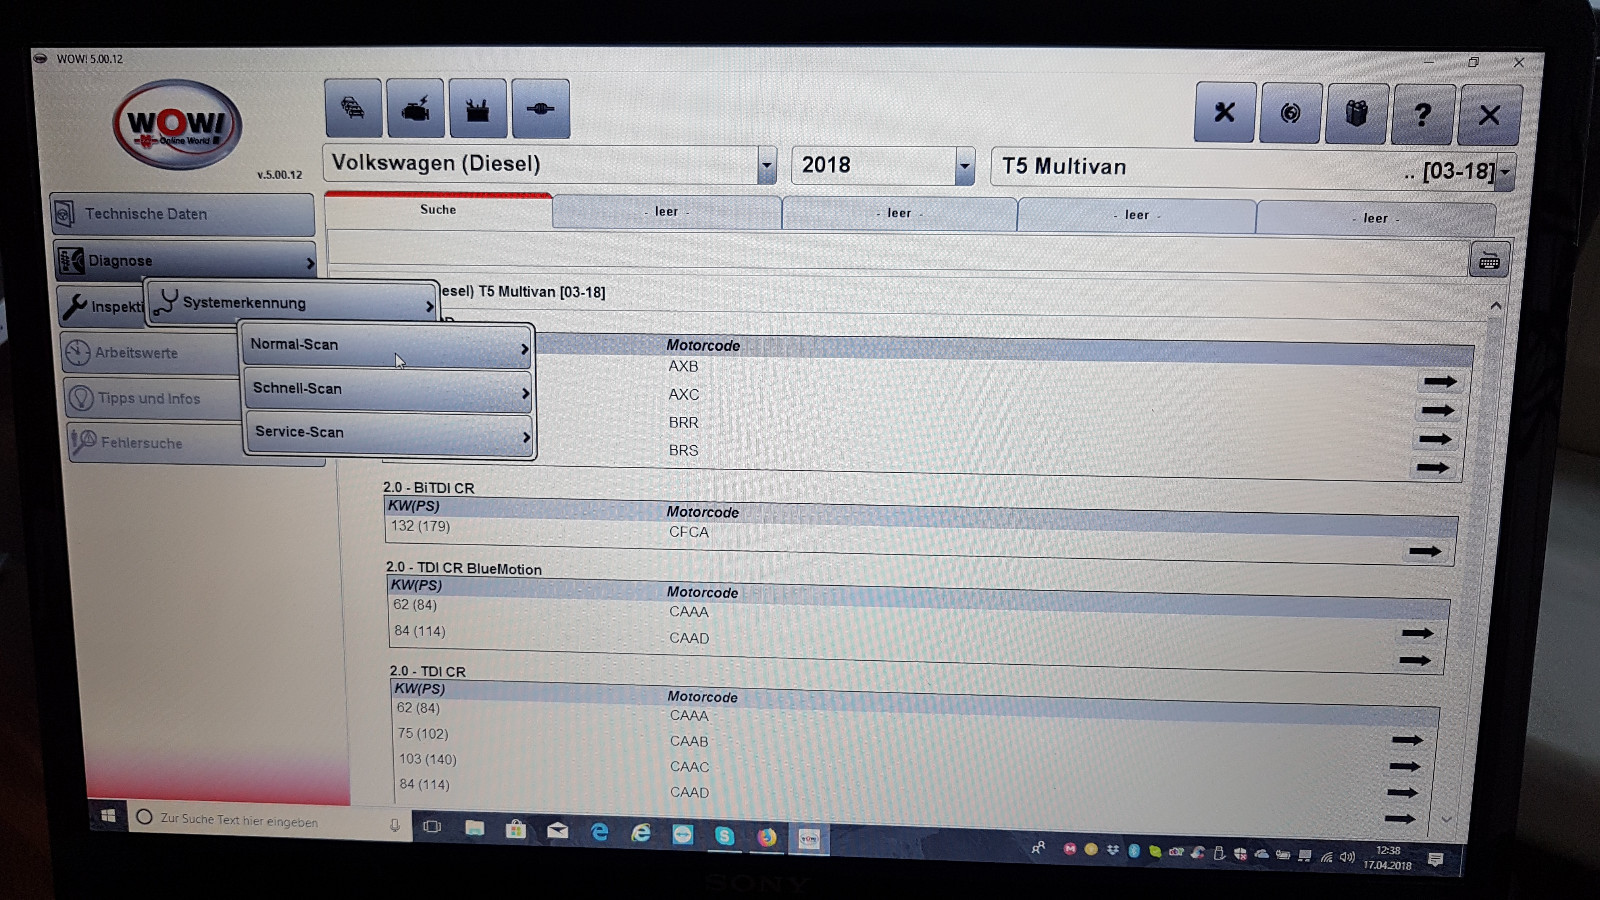Click the large X exit button

[1490, 115]
